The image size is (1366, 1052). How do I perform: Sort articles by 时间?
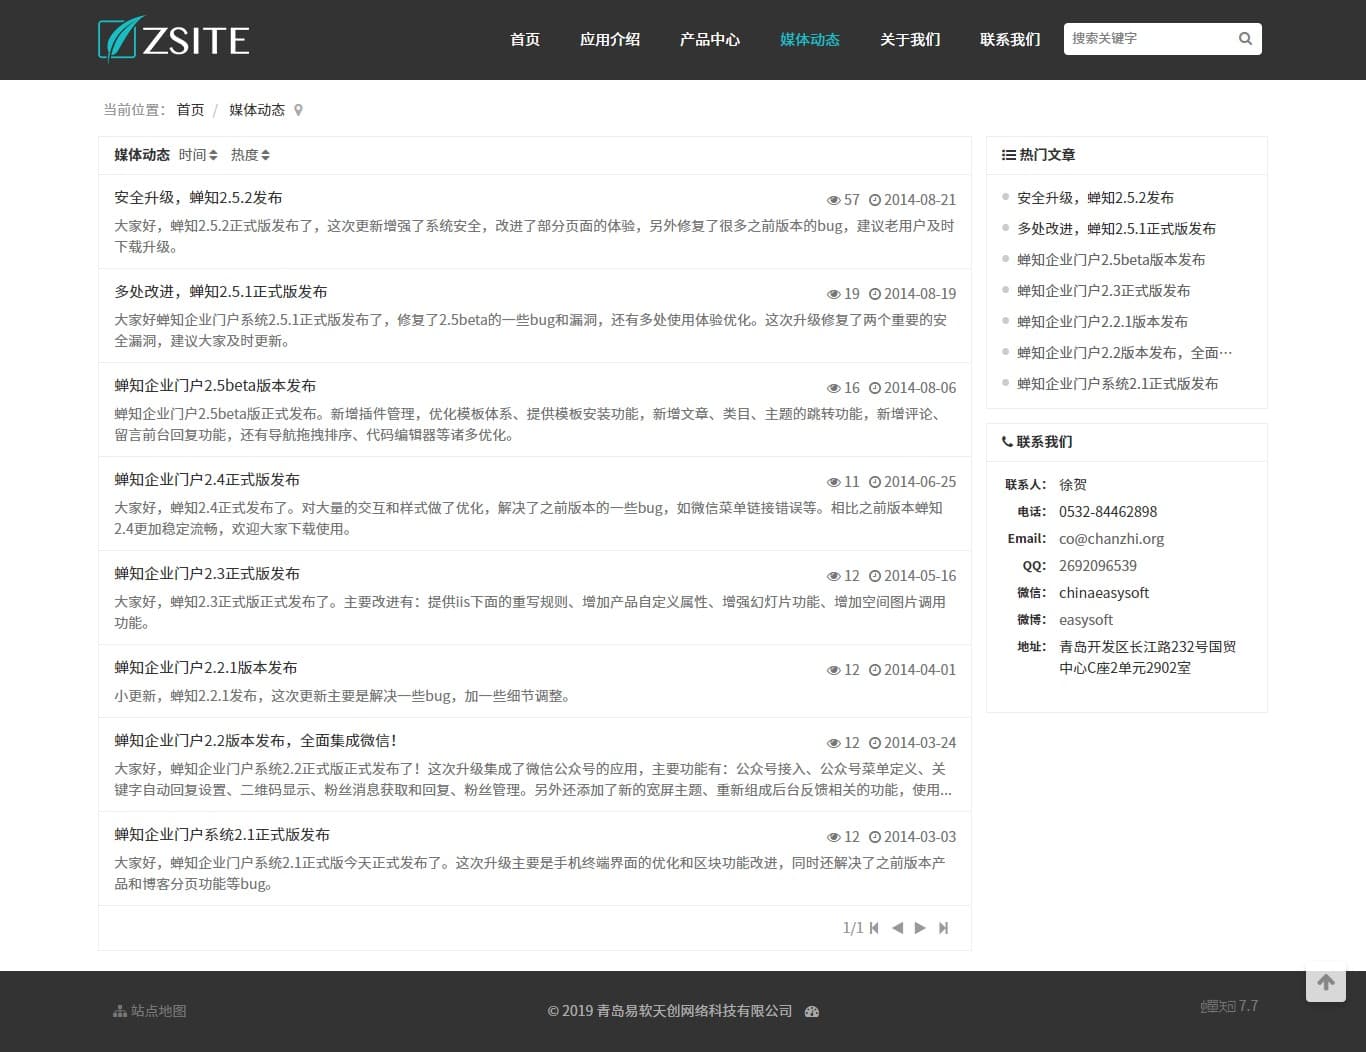click(x=198, y=155)
